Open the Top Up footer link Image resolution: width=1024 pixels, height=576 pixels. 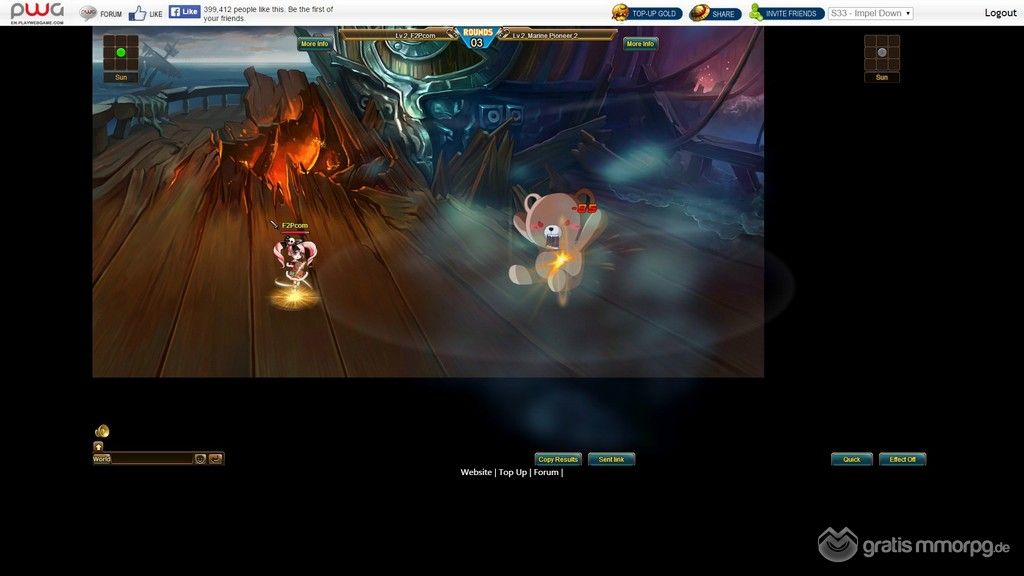(x=512, y=472)
